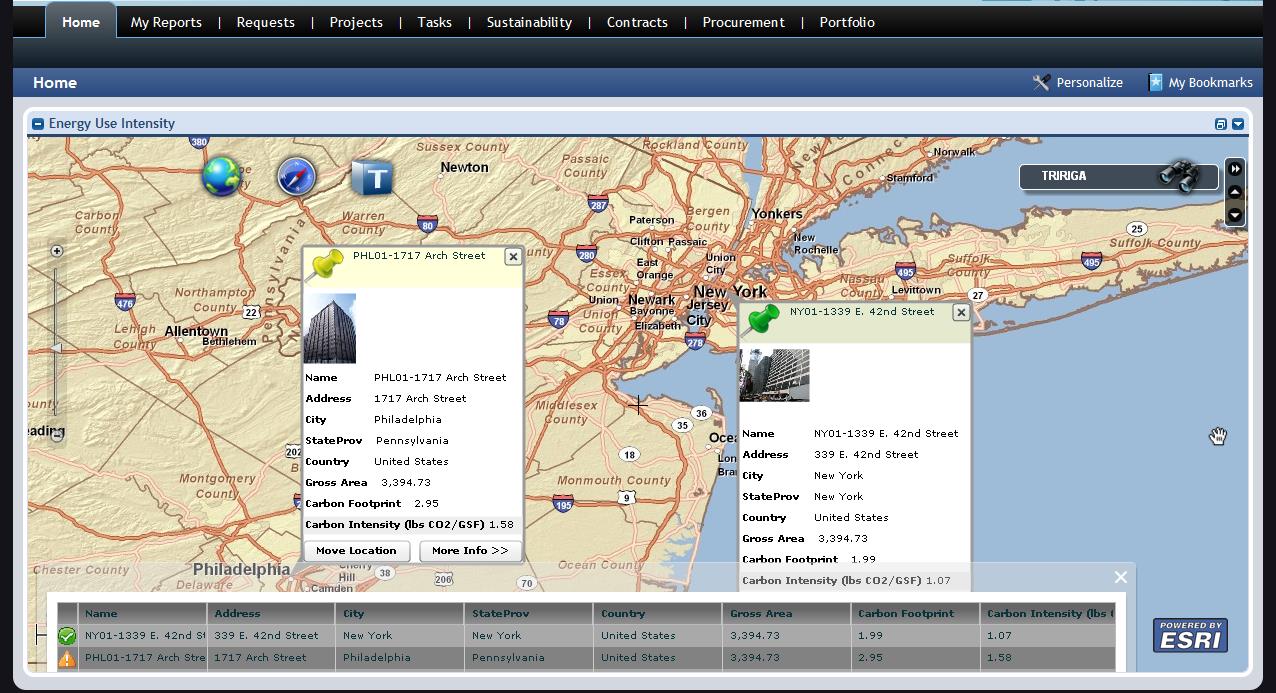The image size is (1276, 693).
Task: Sort by Country column header
Action: (658, 614)
